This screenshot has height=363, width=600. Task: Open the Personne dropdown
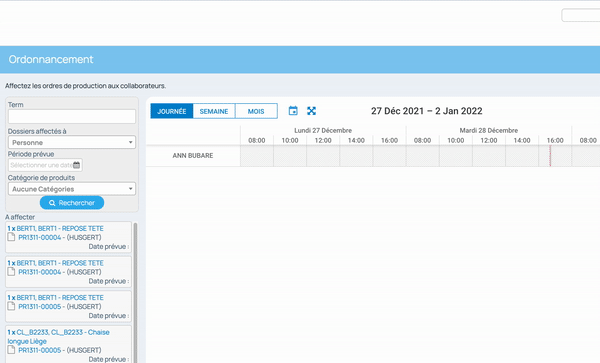(72, 142)
